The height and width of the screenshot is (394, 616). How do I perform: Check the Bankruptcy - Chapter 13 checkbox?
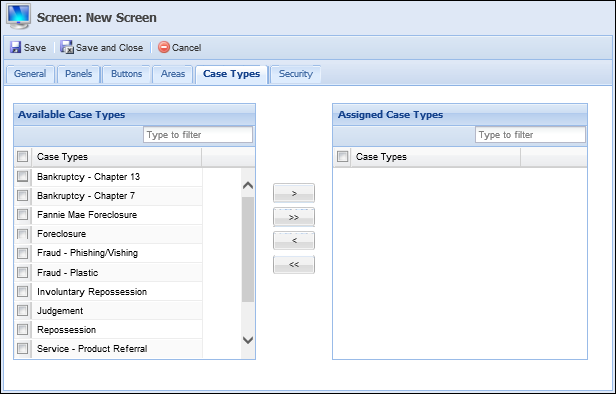[x=23, y=176]
